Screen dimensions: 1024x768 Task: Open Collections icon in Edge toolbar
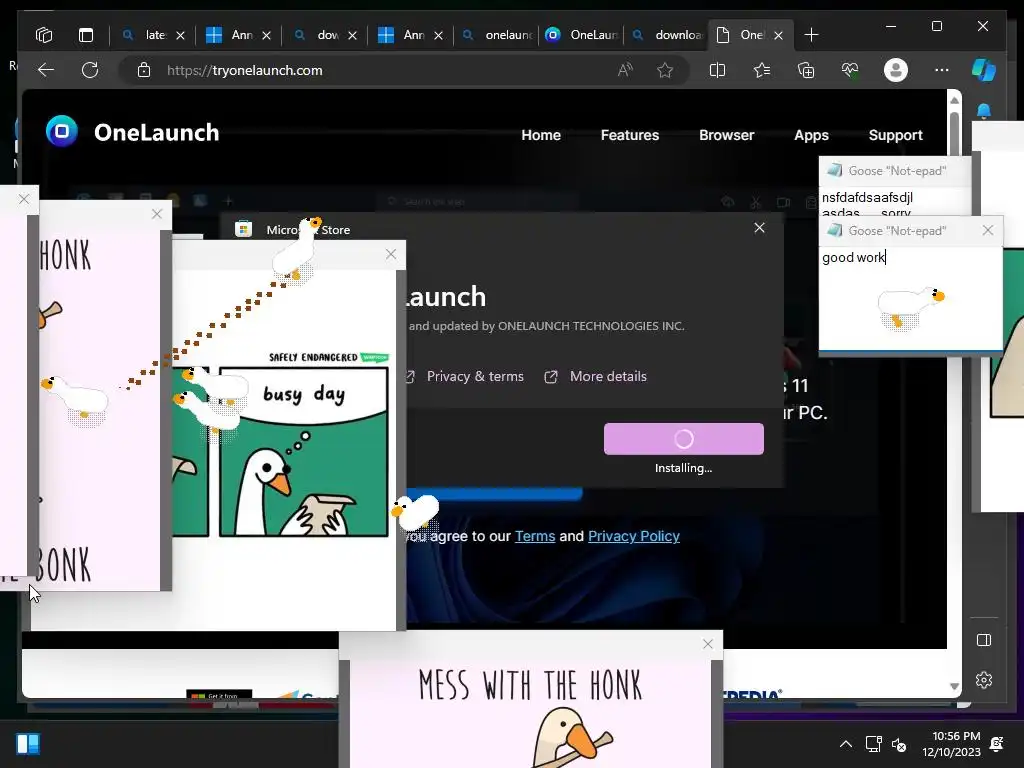click(806, 70)
